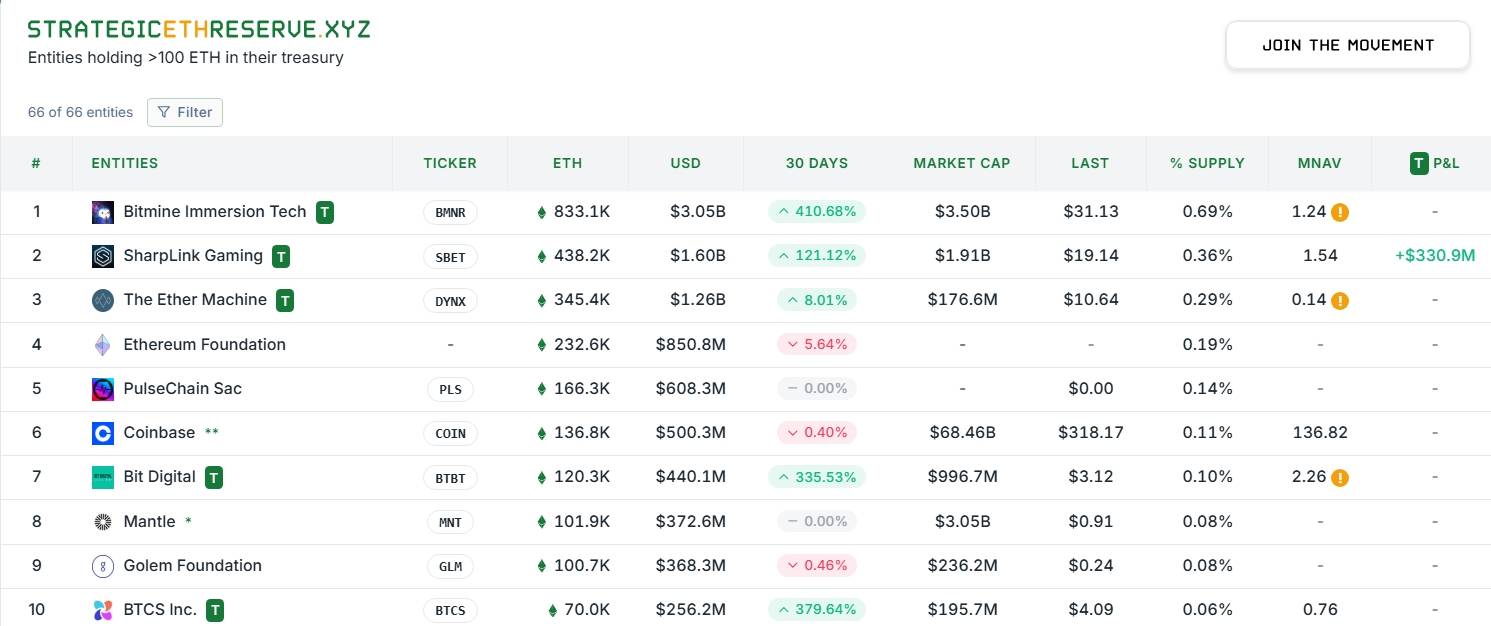This screenshot has width=1491, height=626.
Task: Click the Bit Digital logo icon
Action: click(x=103, y=477)
